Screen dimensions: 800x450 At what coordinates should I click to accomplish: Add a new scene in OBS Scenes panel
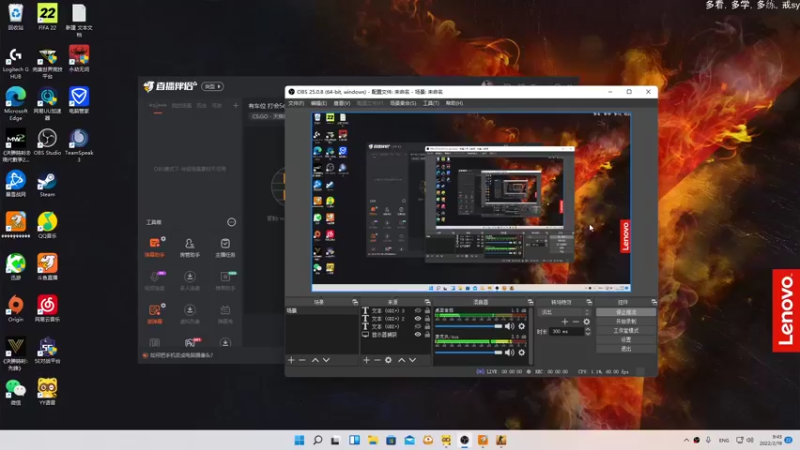click(x=291, y=360)
